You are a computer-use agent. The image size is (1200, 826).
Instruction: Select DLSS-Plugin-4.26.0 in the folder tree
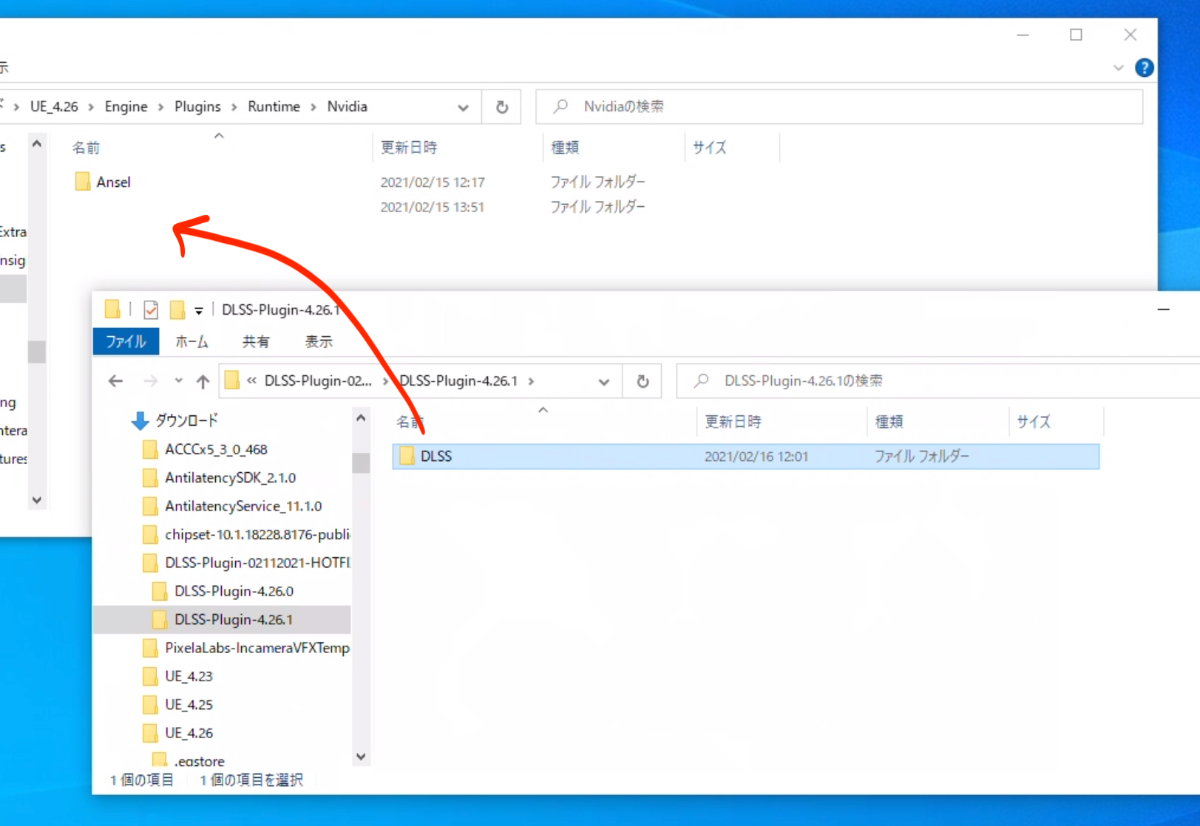(x=234, y=591)
